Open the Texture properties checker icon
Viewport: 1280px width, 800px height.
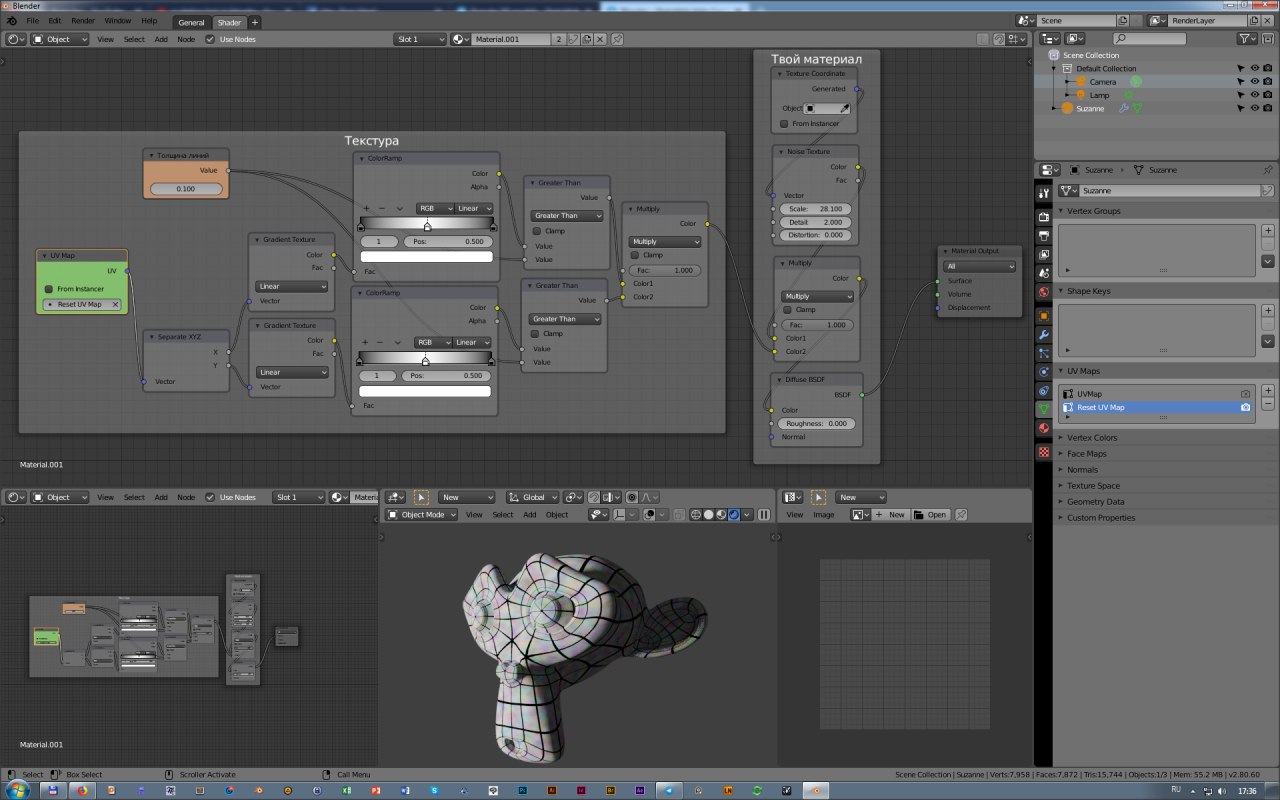[1044, 452]
